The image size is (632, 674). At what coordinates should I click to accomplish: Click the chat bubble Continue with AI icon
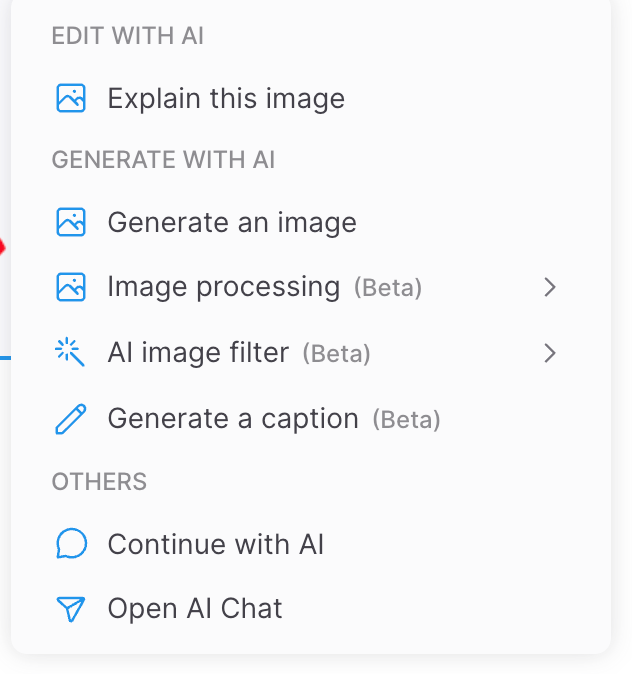[x=70, y=544]
